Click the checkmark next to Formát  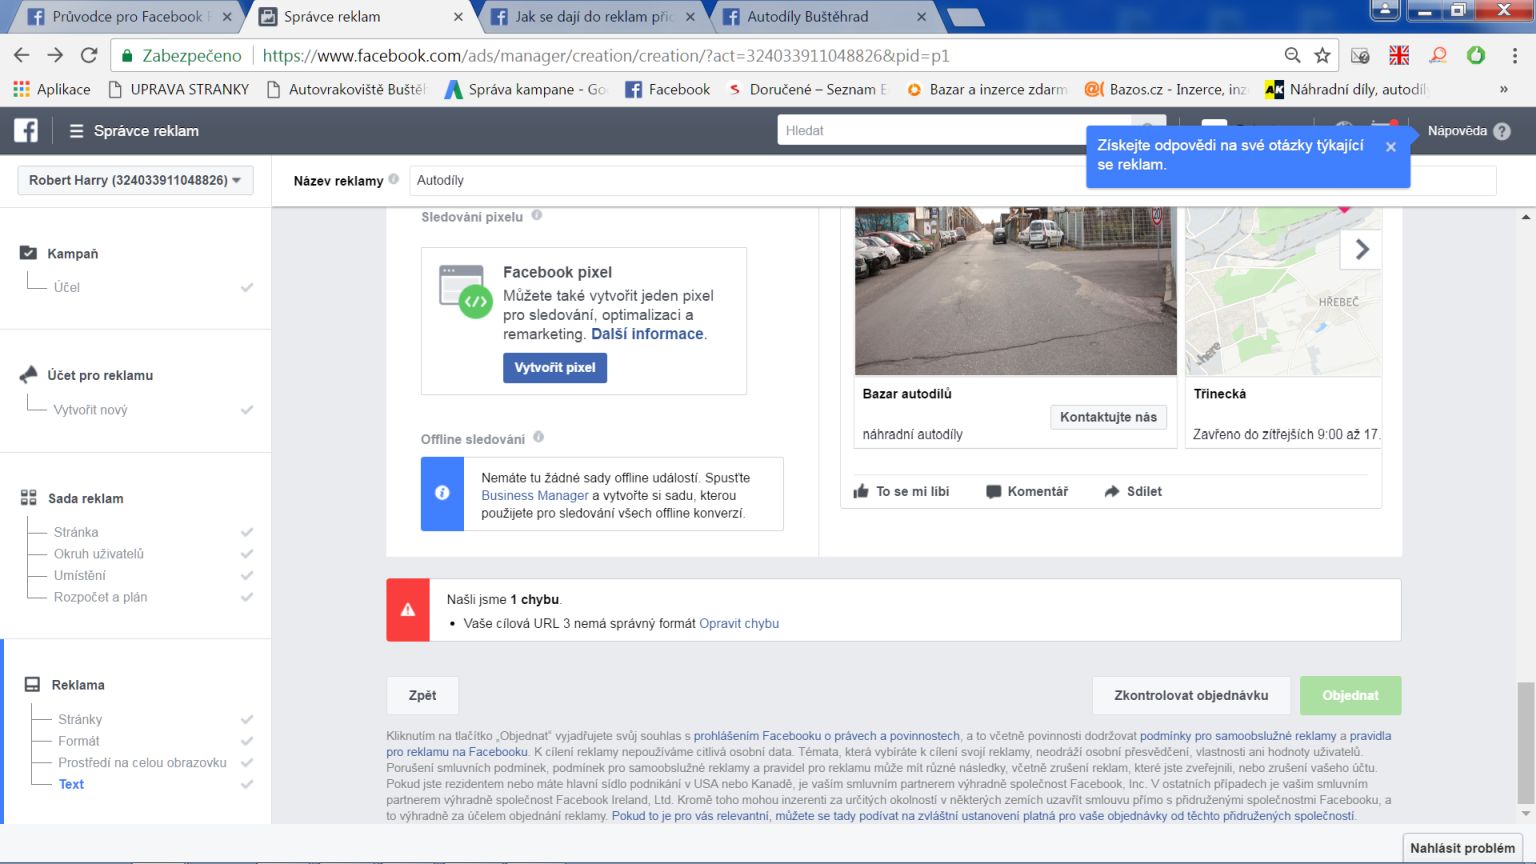247,741
